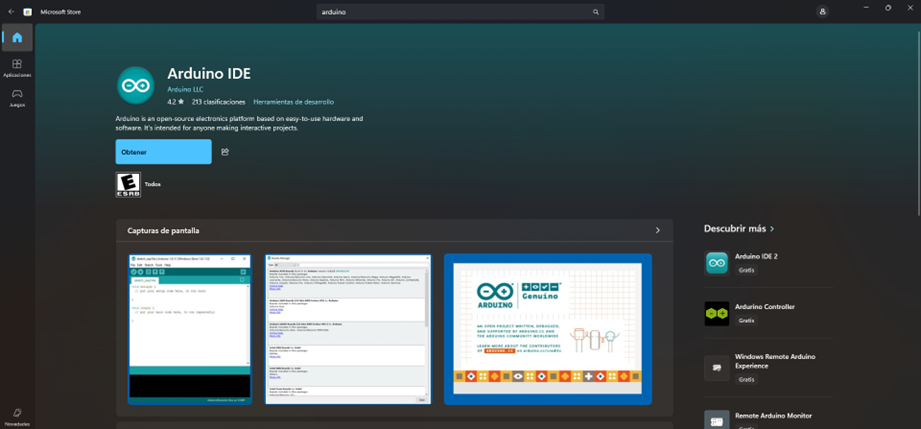Click the back arrow in title bar

point(11,12)
